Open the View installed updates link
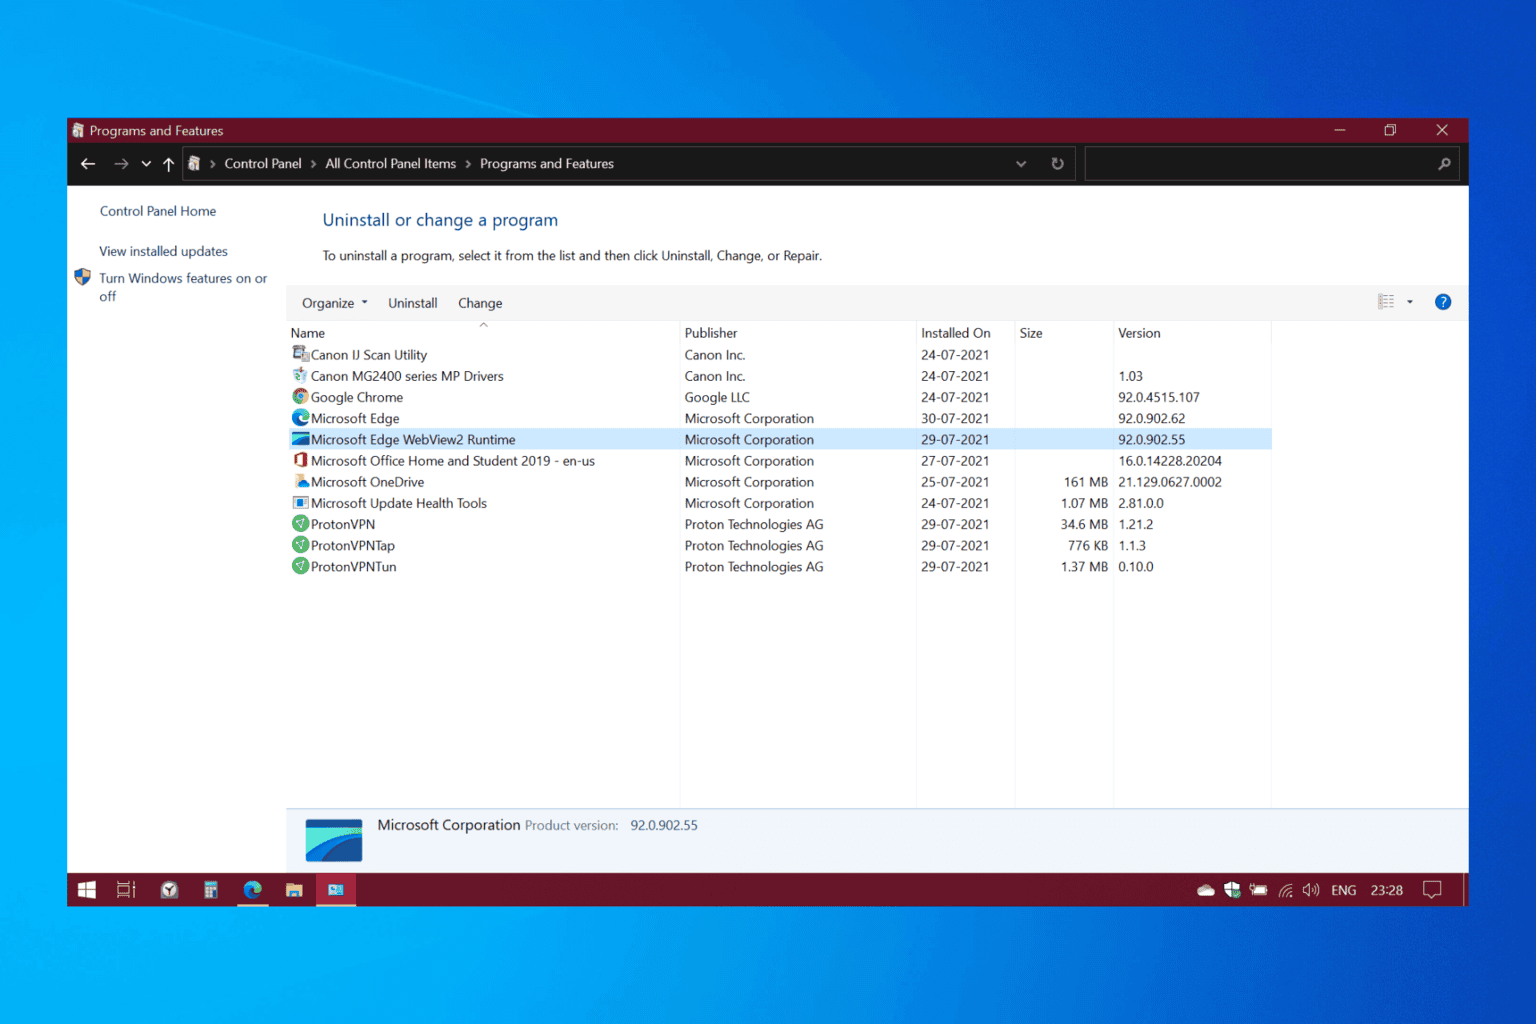 [163, 251]
